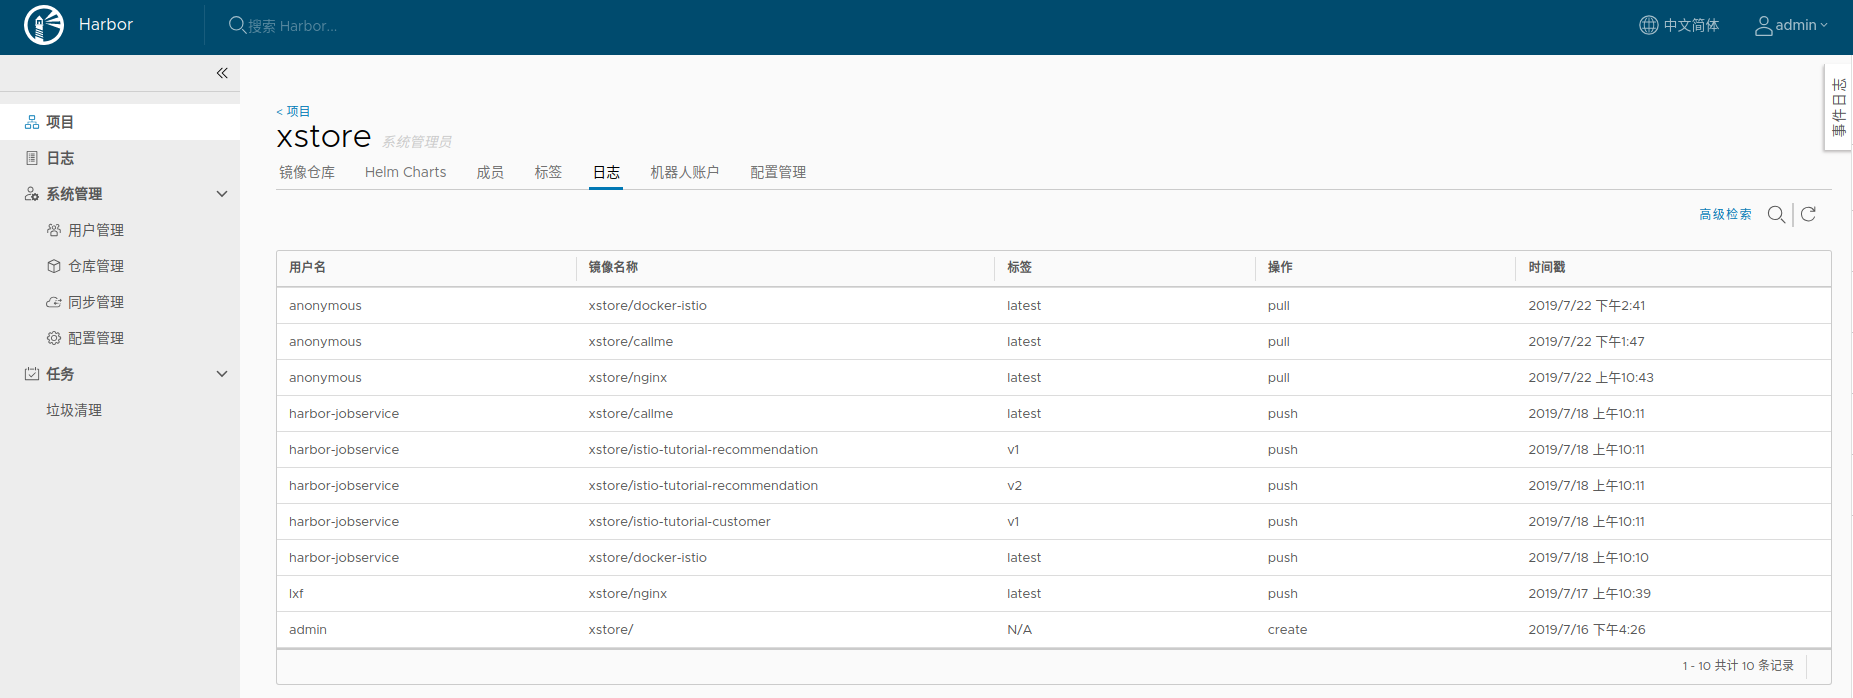Open 同步管理 in the sidebar
The width and height of the screenshot is (1853, 698).
96,302
